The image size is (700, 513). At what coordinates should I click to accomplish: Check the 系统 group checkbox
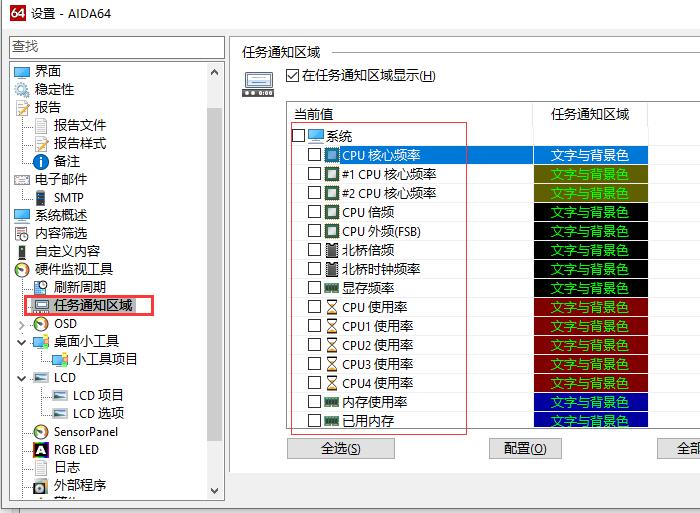pyautogui.click(x=298, y=135)
